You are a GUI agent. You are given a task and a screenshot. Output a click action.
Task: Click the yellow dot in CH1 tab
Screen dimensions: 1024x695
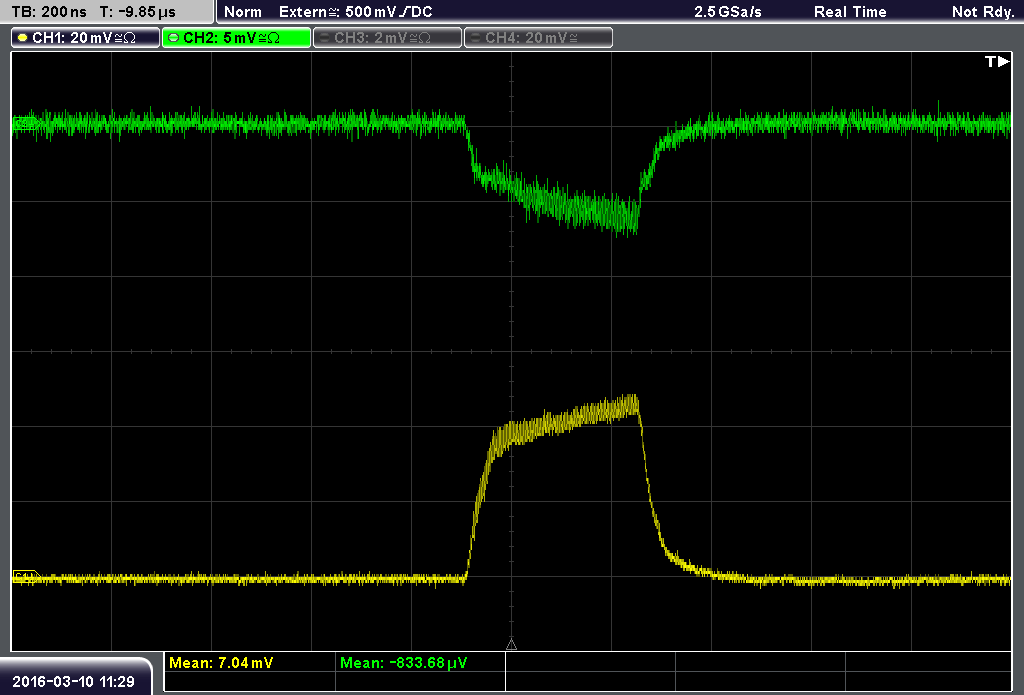pos(23,38)
